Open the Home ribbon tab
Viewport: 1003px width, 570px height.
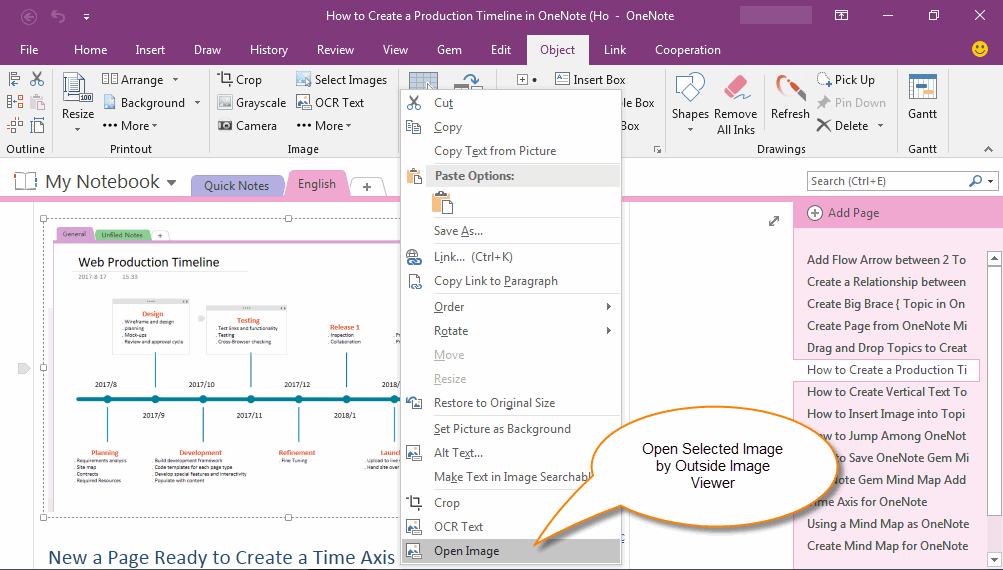click(x=90, y=49)
